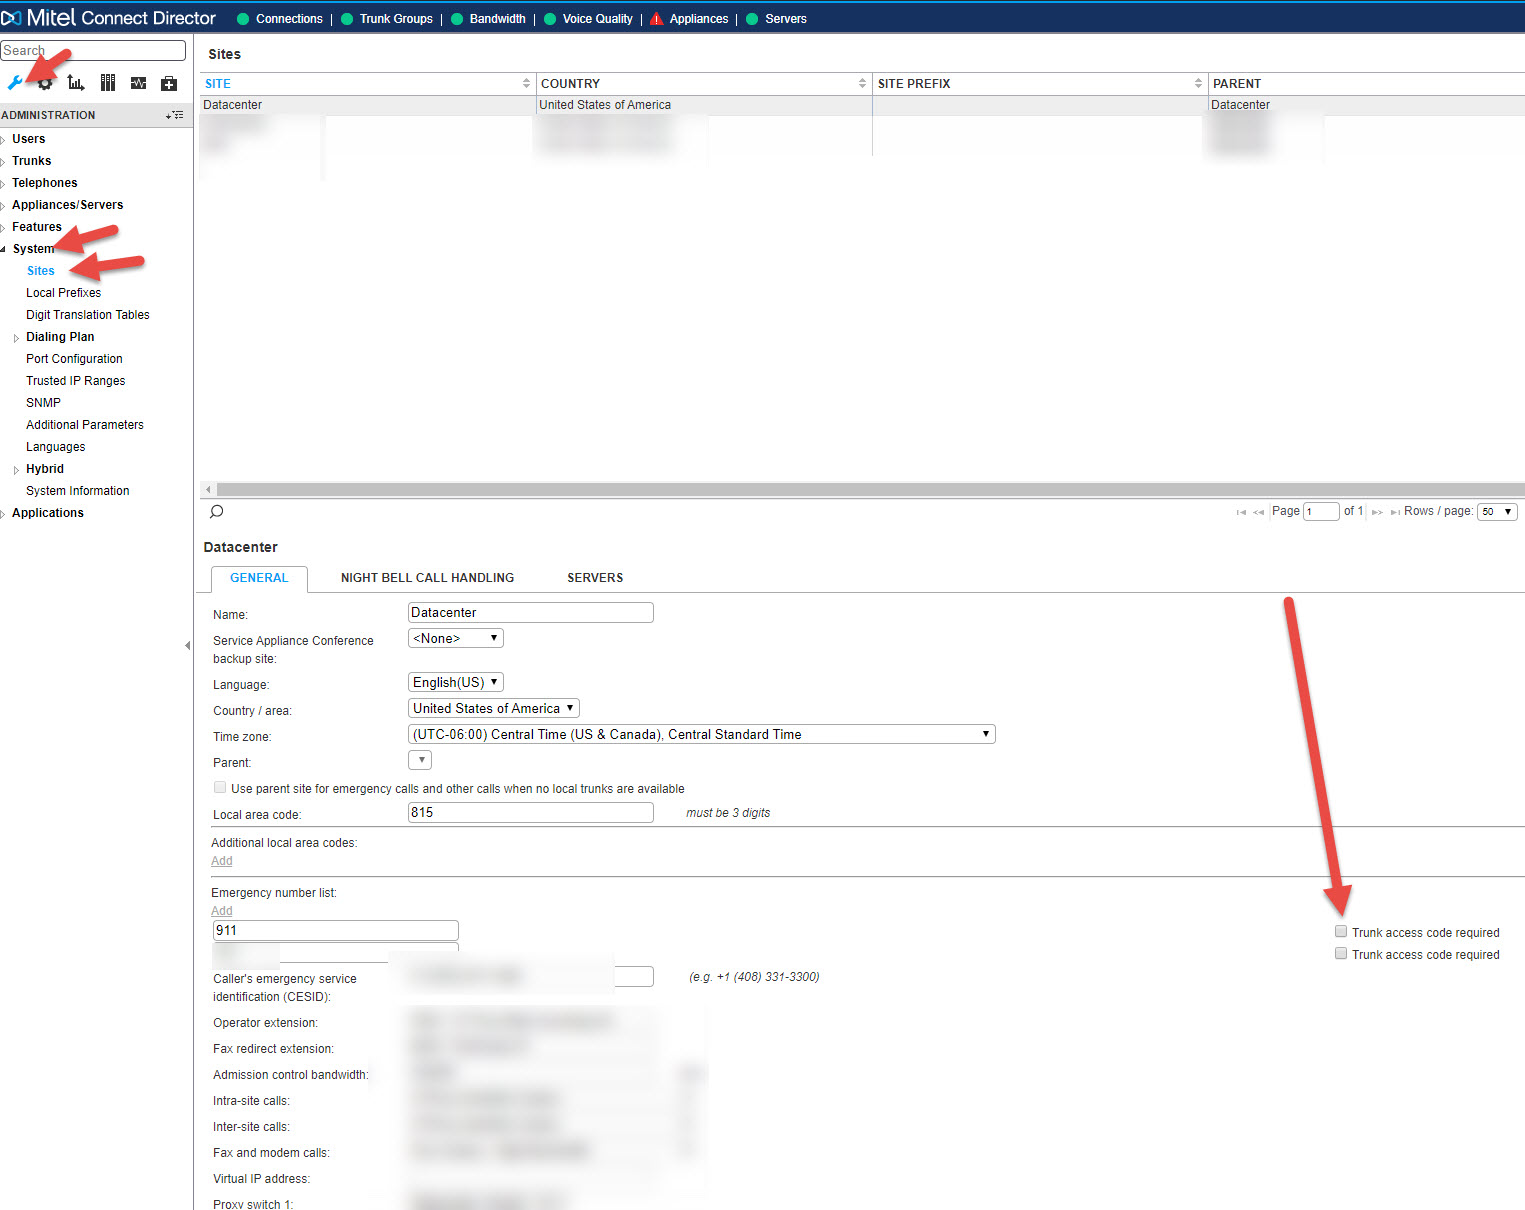Open Trunk Groups status in top bar

386,19
